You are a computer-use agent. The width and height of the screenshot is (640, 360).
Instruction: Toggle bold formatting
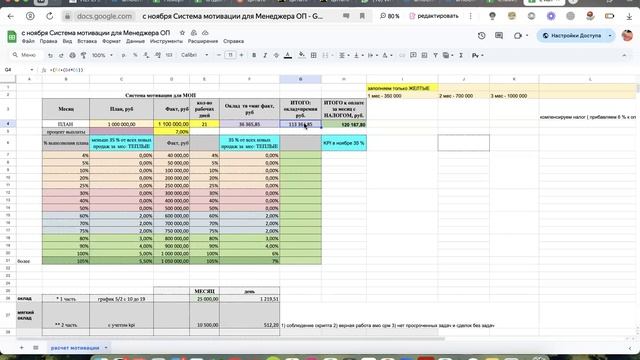[254, 55]
